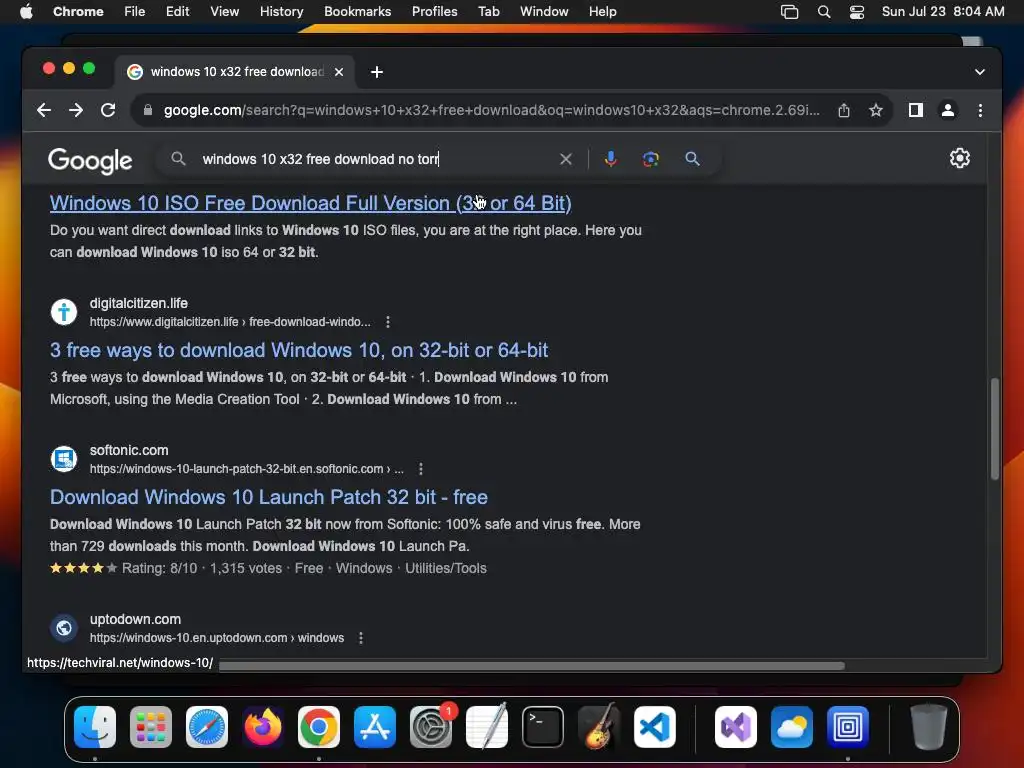Open the Apple menu
1024x768 pixels.
tap(26, 11)
